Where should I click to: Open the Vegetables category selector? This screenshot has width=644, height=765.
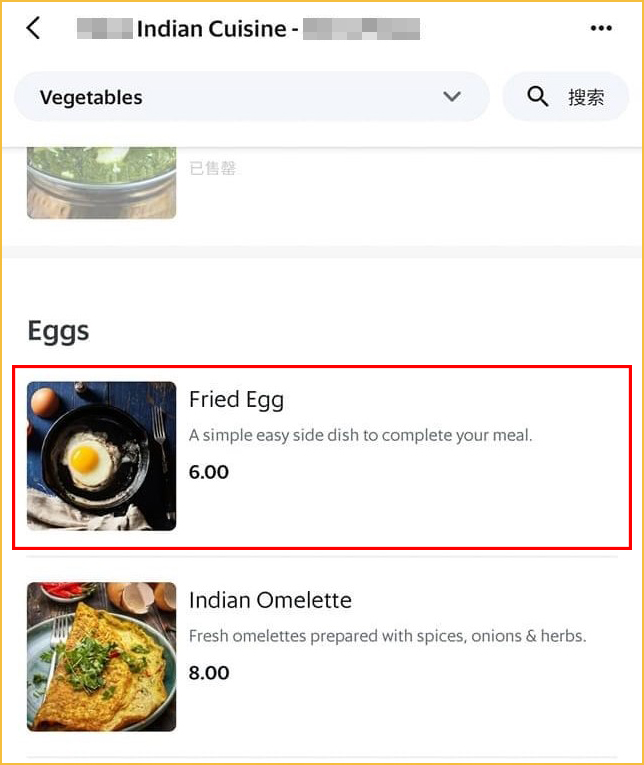[x=252, y=97]
